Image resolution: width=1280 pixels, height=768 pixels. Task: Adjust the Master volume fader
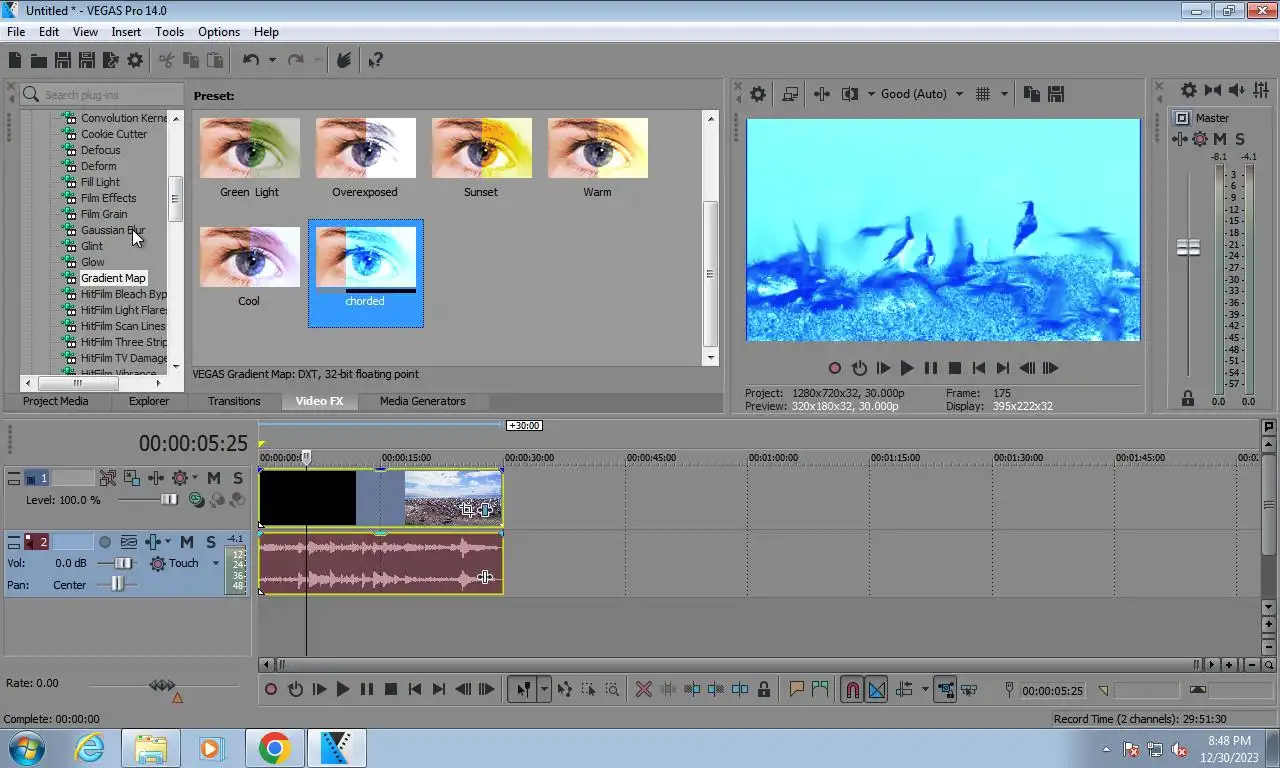tap(1188, 247)
